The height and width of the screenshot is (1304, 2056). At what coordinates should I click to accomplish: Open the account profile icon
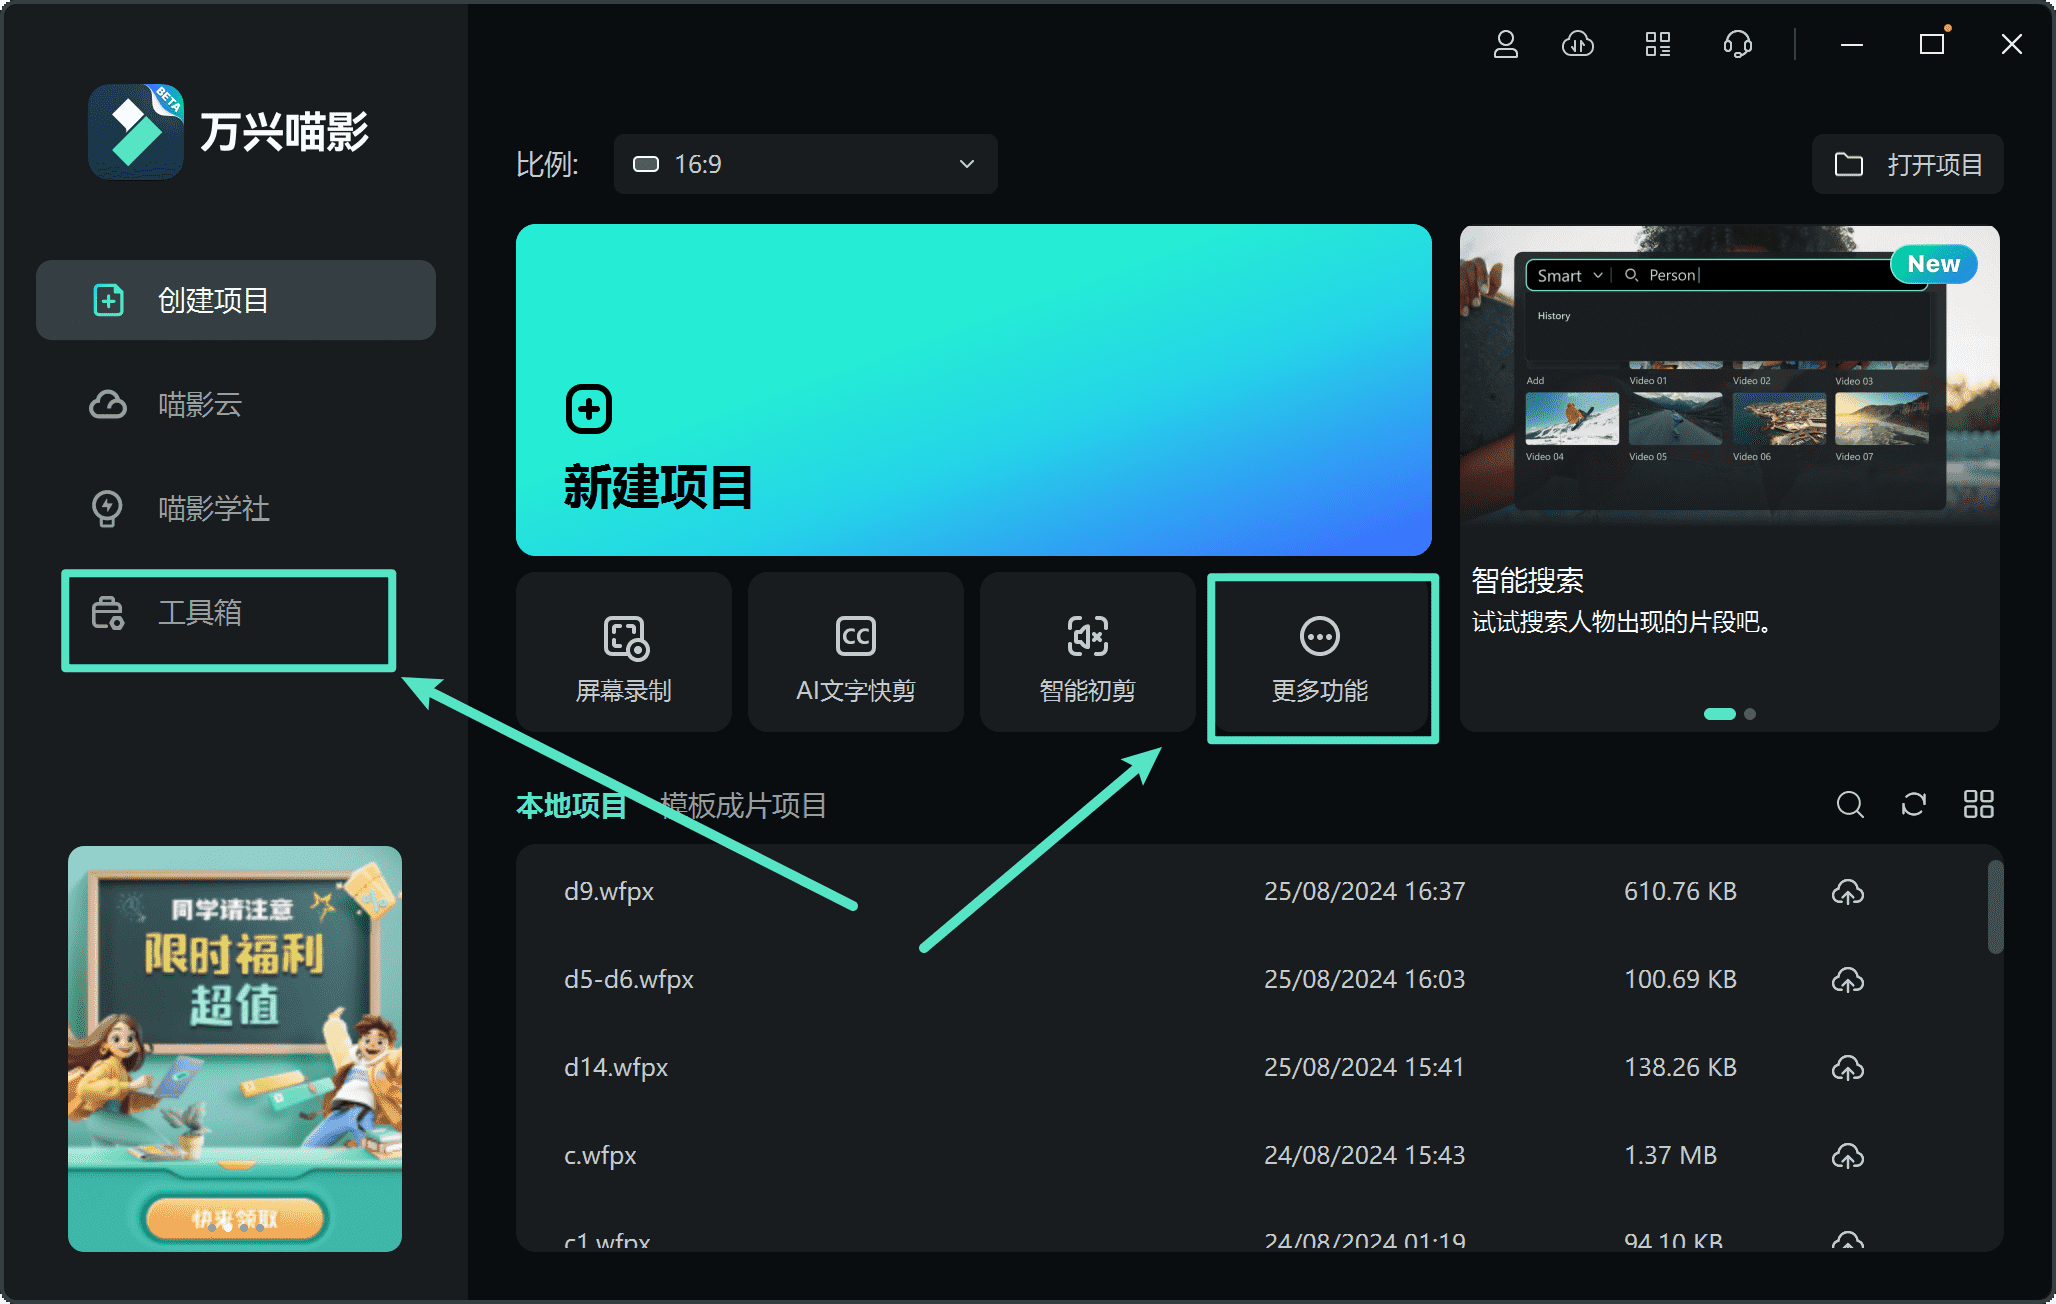point(1506,43)
